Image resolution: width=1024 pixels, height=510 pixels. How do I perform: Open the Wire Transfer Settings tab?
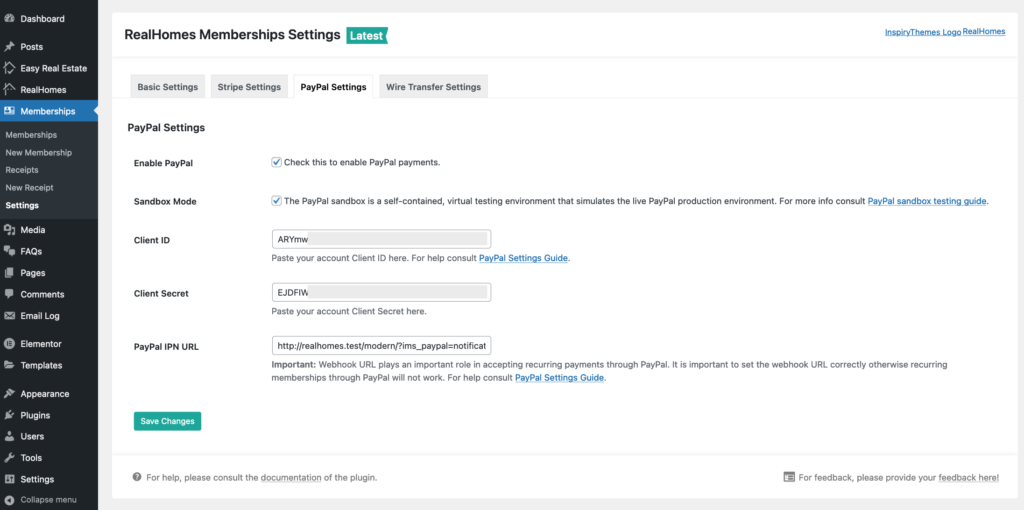[x=434, y=87]
